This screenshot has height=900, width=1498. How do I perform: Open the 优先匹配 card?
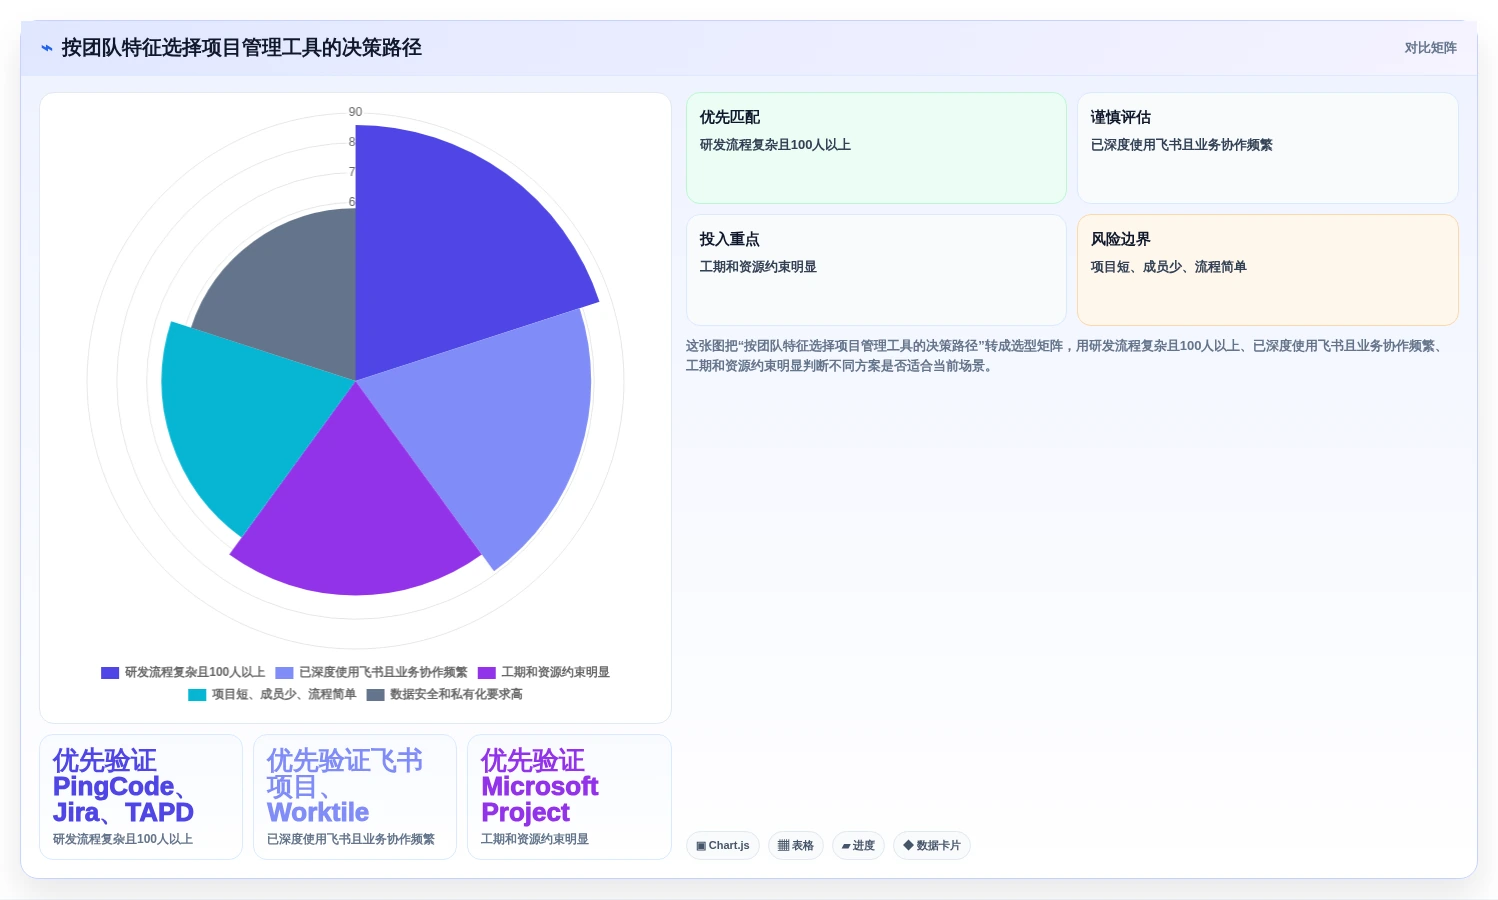(876, 148)
